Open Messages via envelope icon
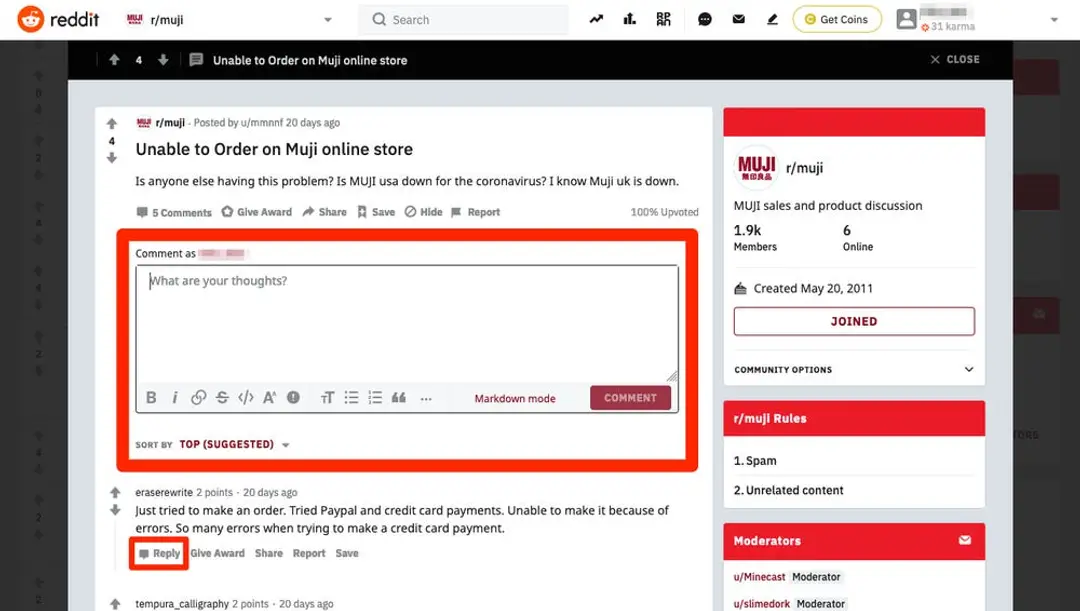Viewport: 1080px width, 611px height. (x=738, y=19)
